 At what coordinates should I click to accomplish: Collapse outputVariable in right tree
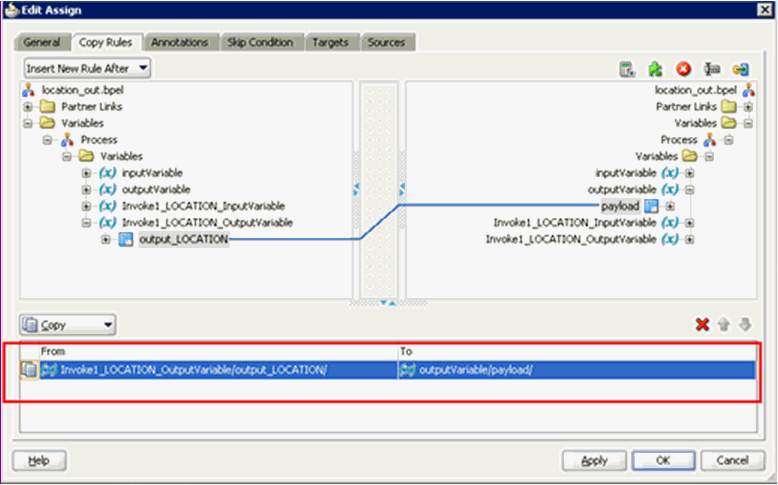coord(690,190)
